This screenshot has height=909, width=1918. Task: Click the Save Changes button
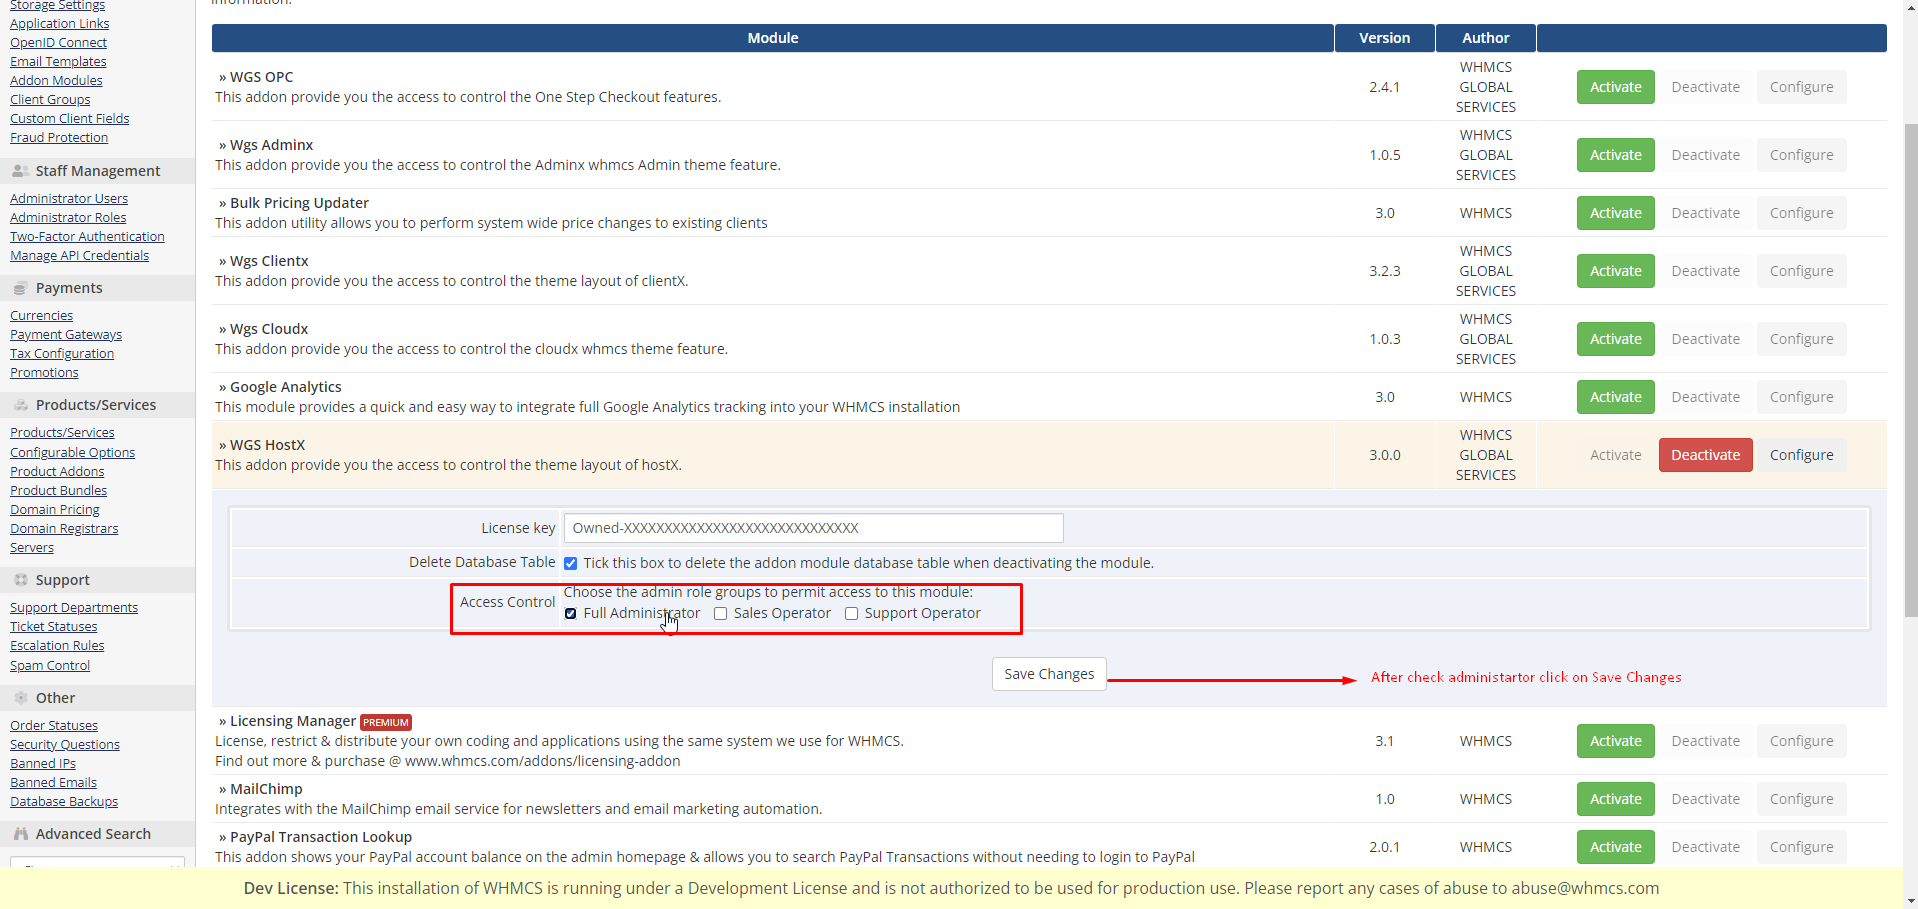click(1049, 674)
